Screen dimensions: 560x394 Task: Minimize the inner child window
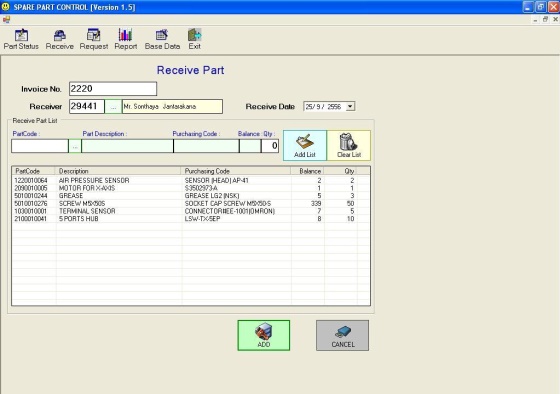pyautogui.click(x=535, y=20)
